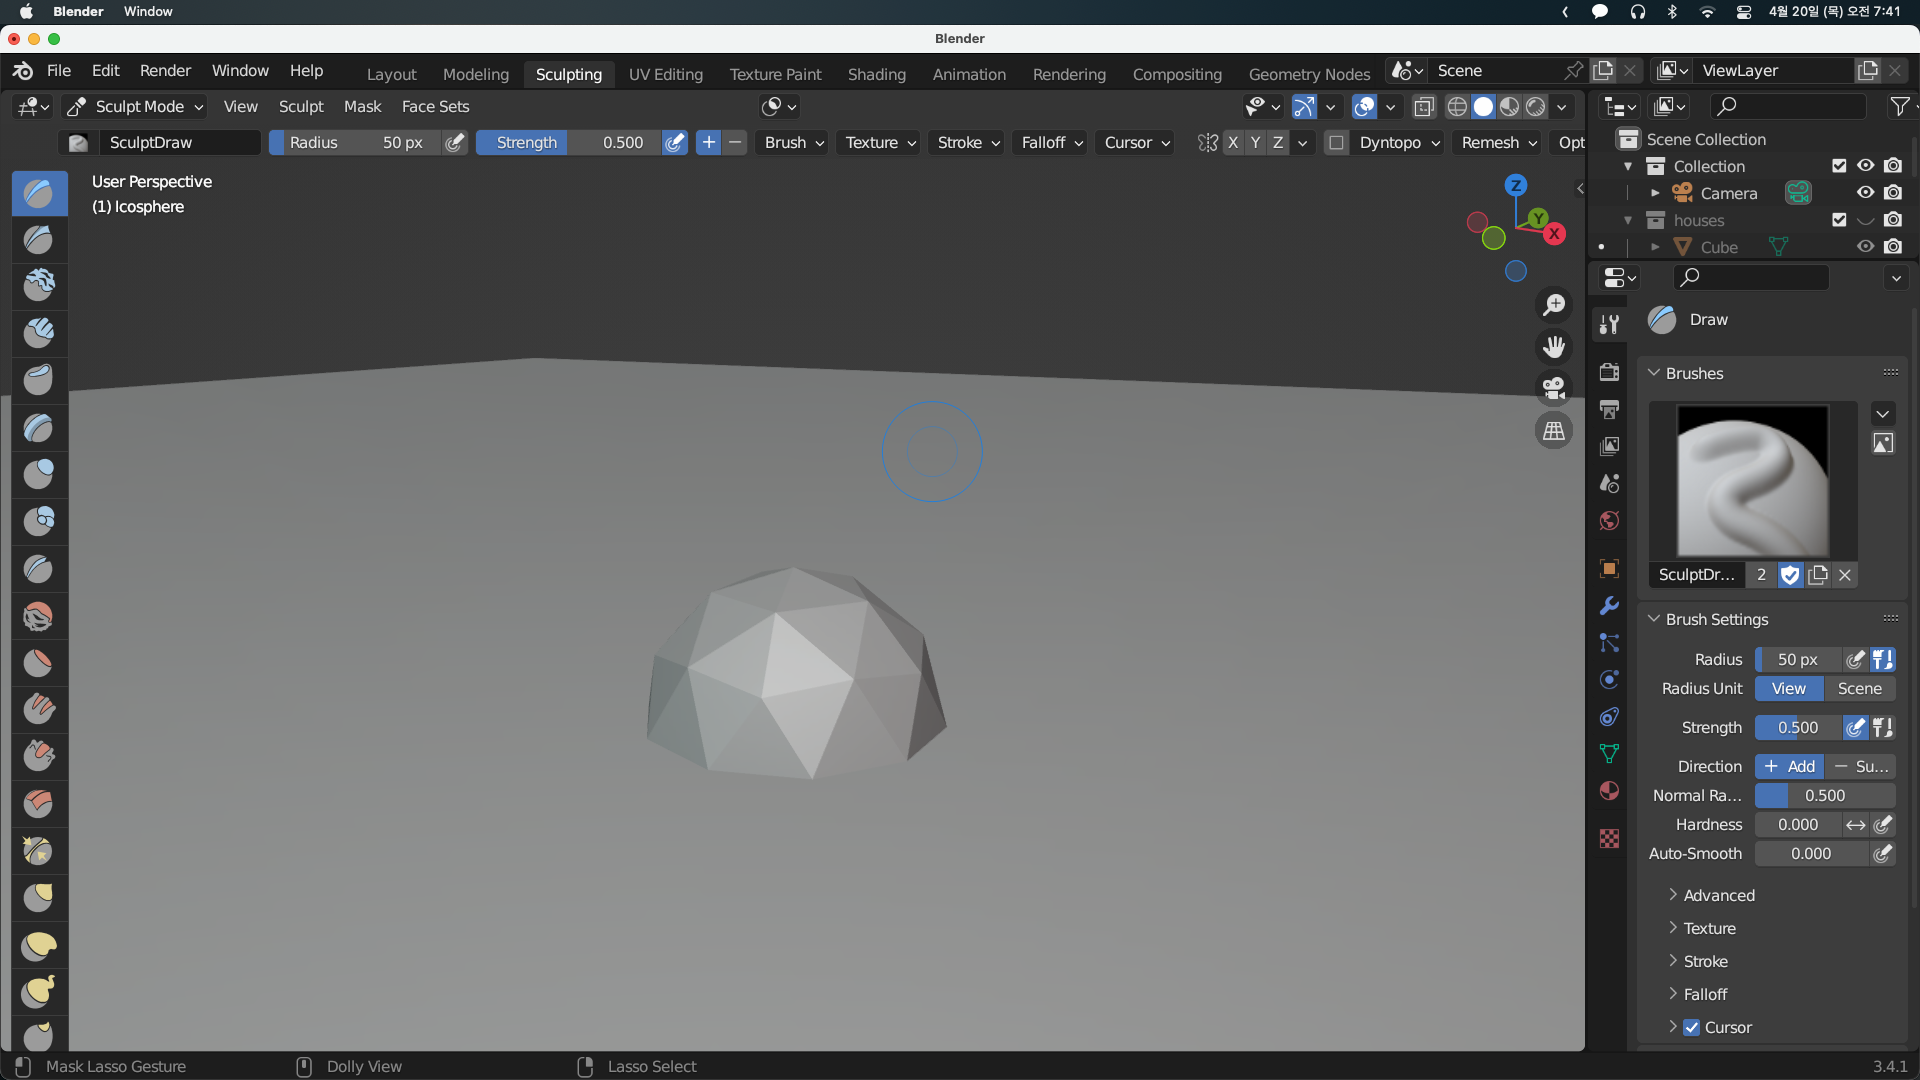Screen dimensions: 1920x1080
Task: Open the Output properties tab icon
Action: [x=1609, y=409]
